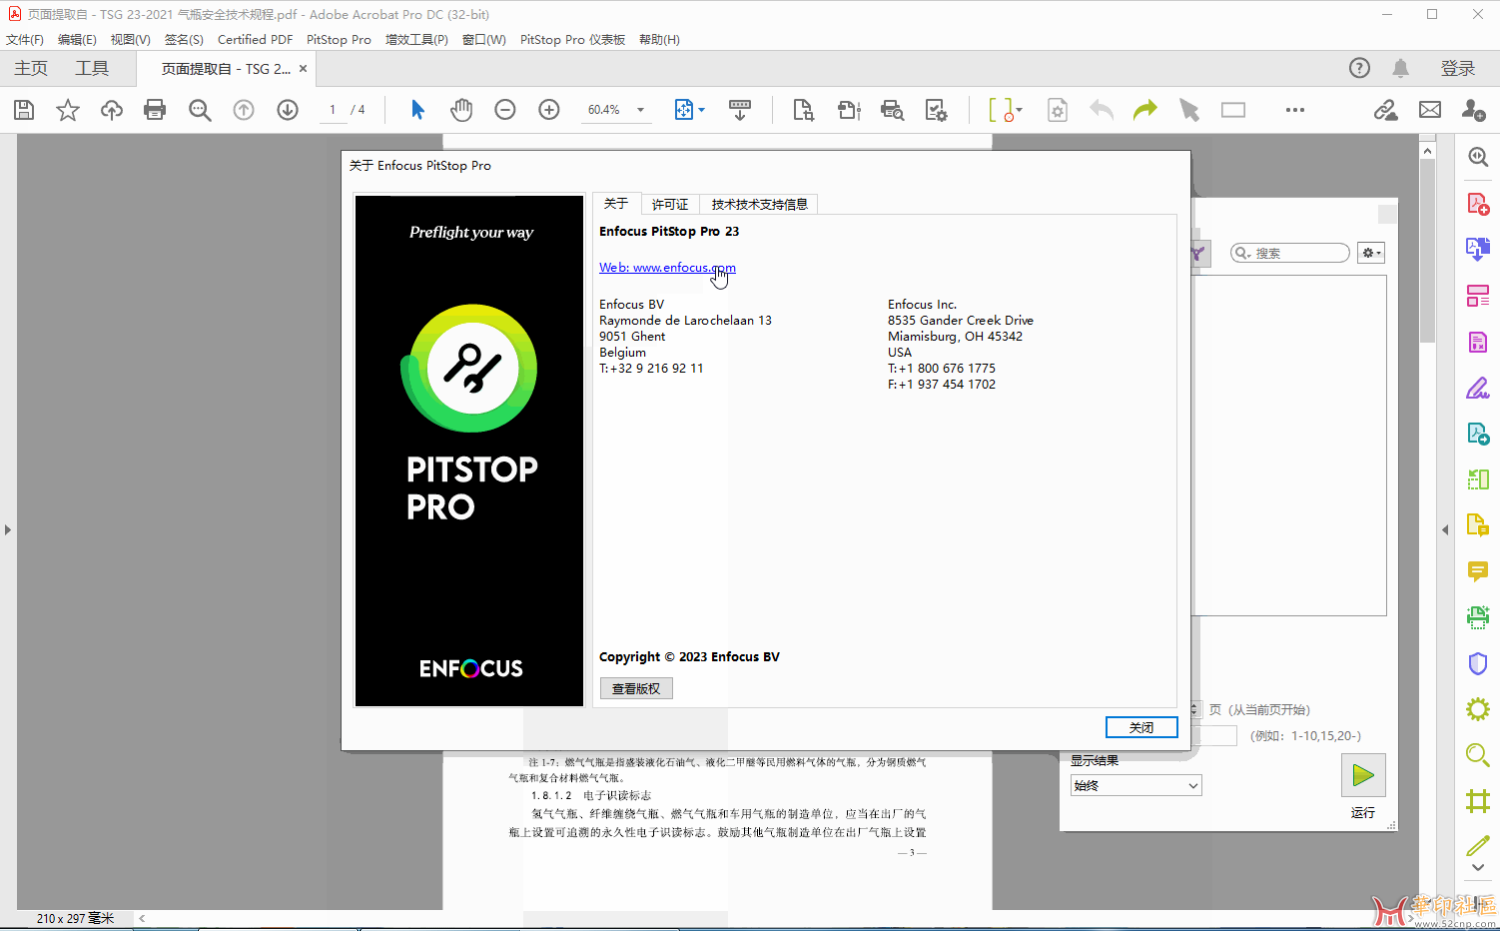This screenshot has width=1500, height=931.
Task: Click the 关闭 button in dialog
Action: coord(1141,727)
